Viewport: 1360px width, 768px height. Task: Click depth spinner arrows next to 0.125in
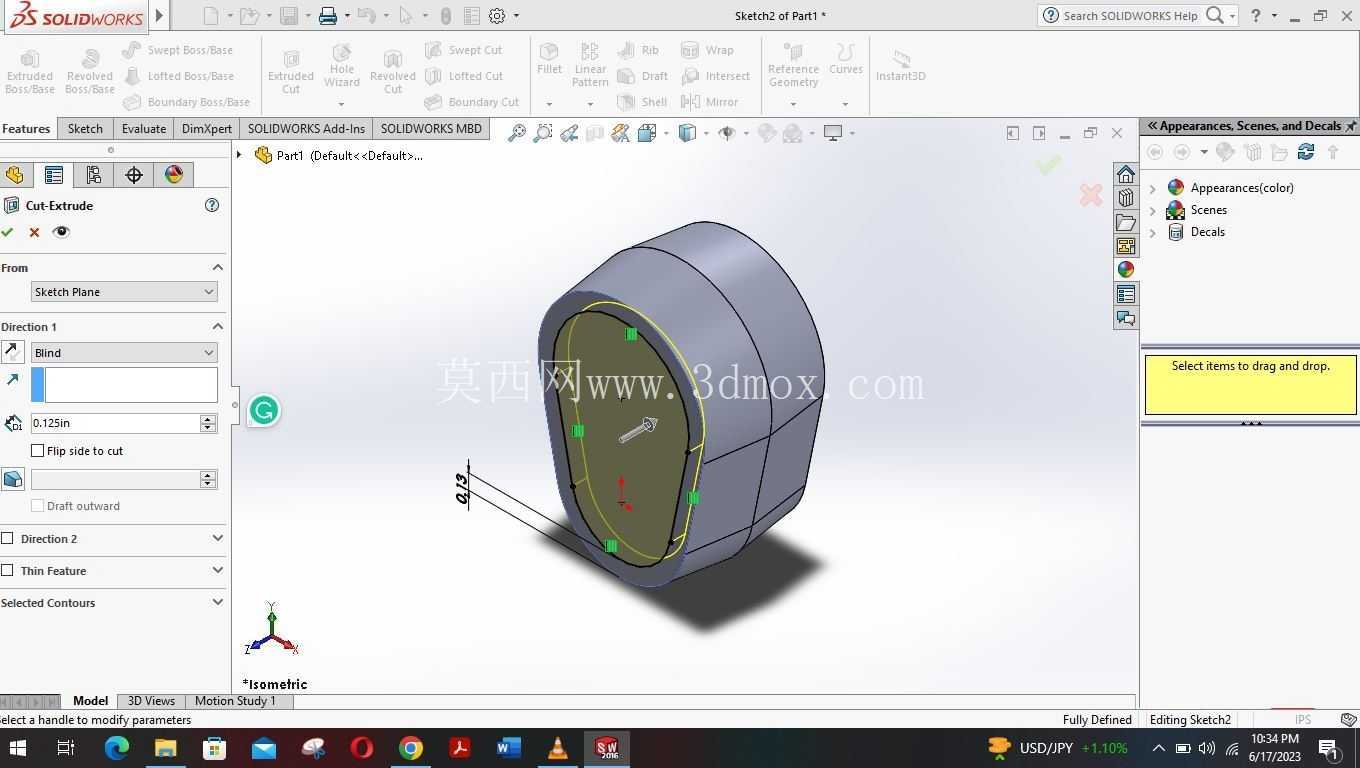208,423
